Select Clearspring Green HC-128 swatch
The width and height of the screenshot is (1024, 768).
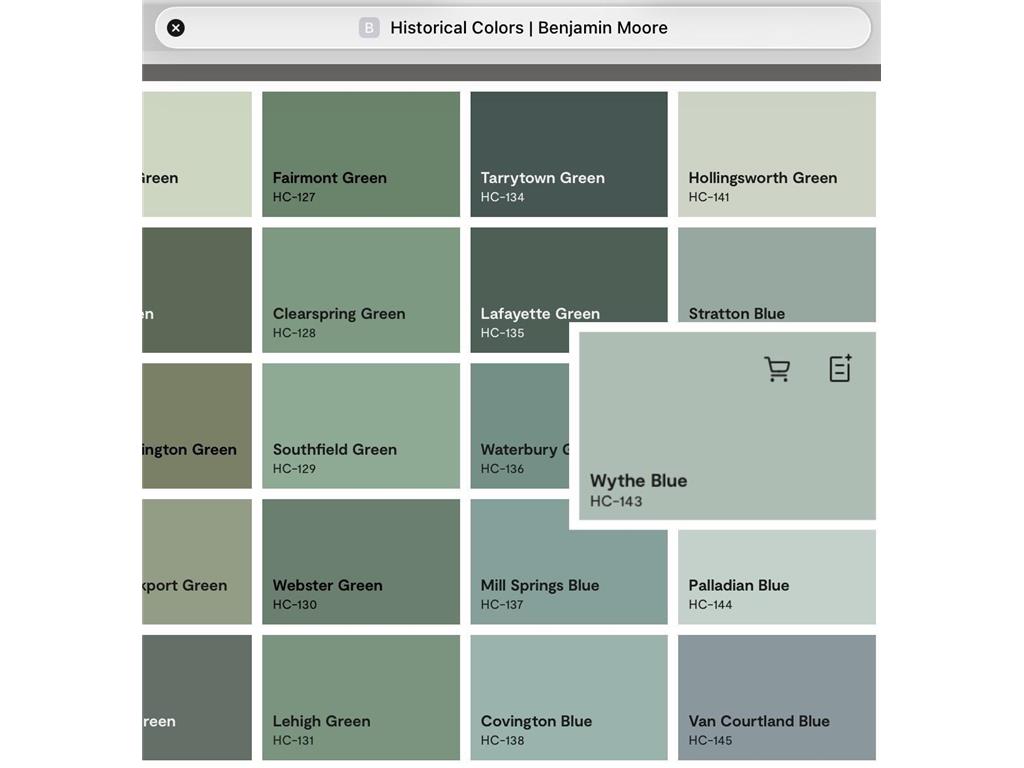[361, 290]
